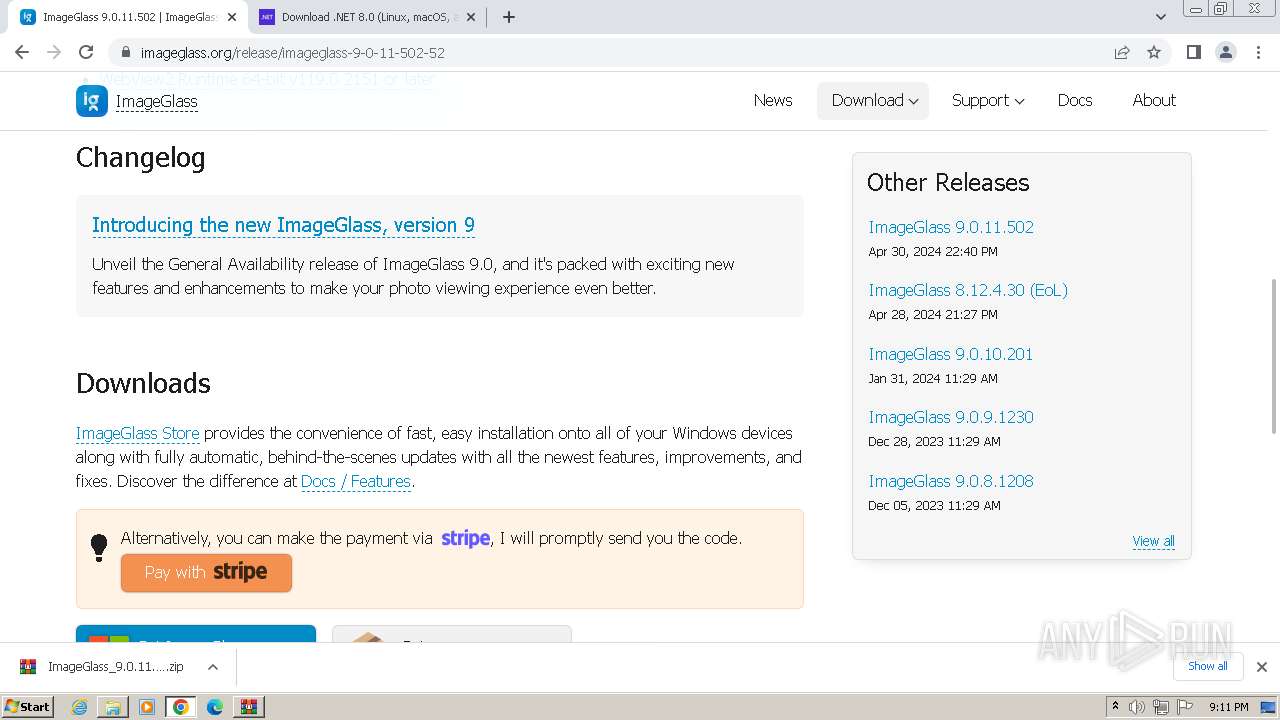Open ImageGlass 9.0.10.201 release
This screenshot has height=720, width=1280.
pyautogui.click(x=950, y=354)
